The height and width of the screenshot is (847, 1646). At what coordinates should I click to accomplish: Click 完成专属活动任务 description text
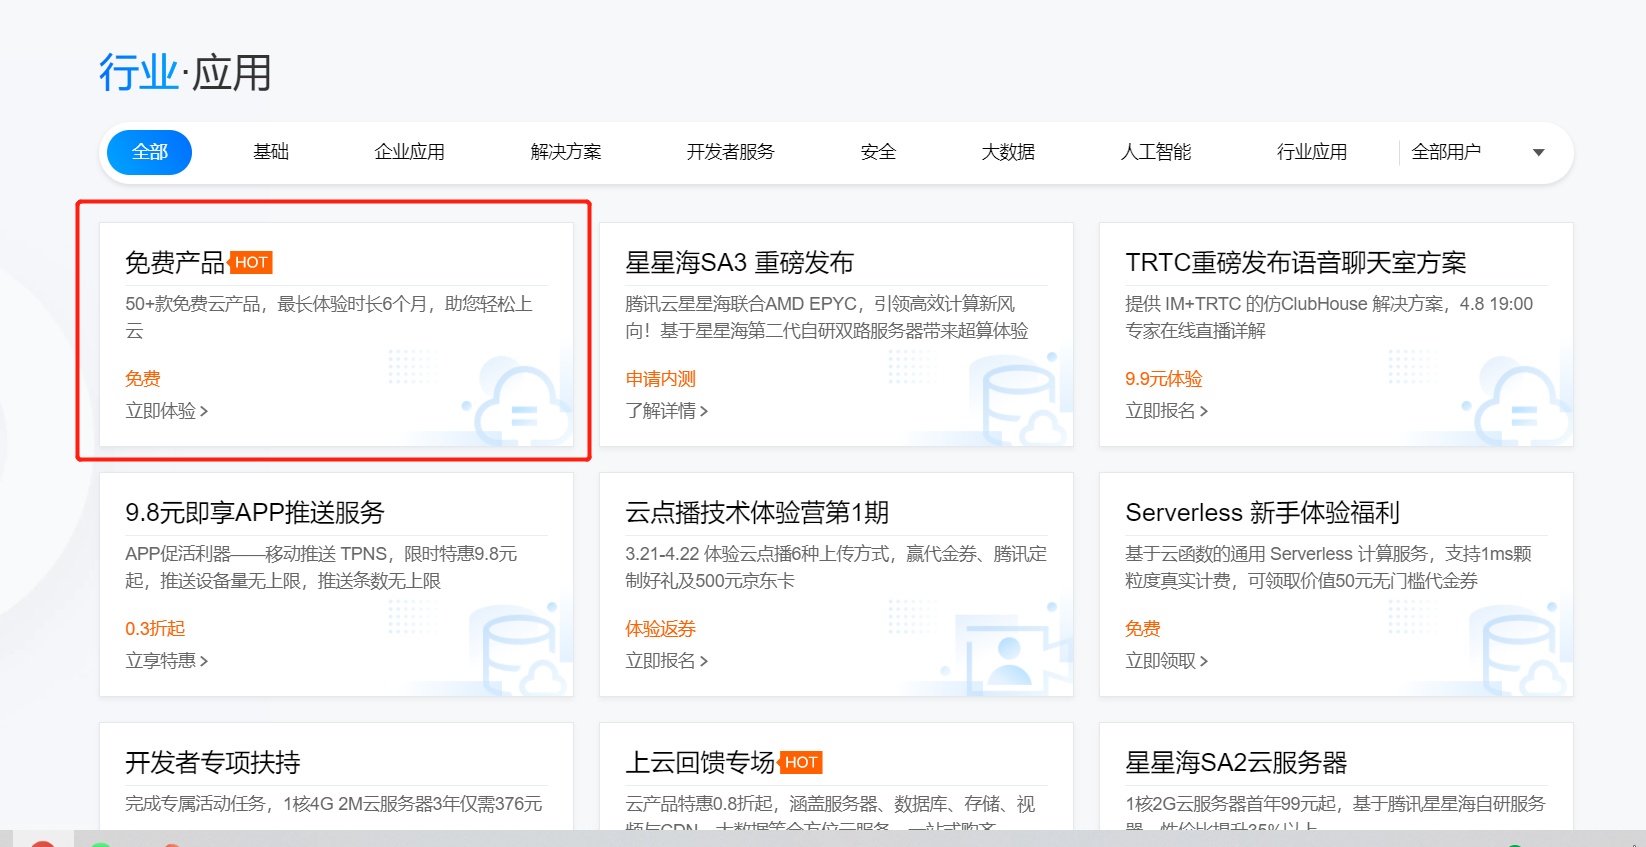tap(334, 804)
